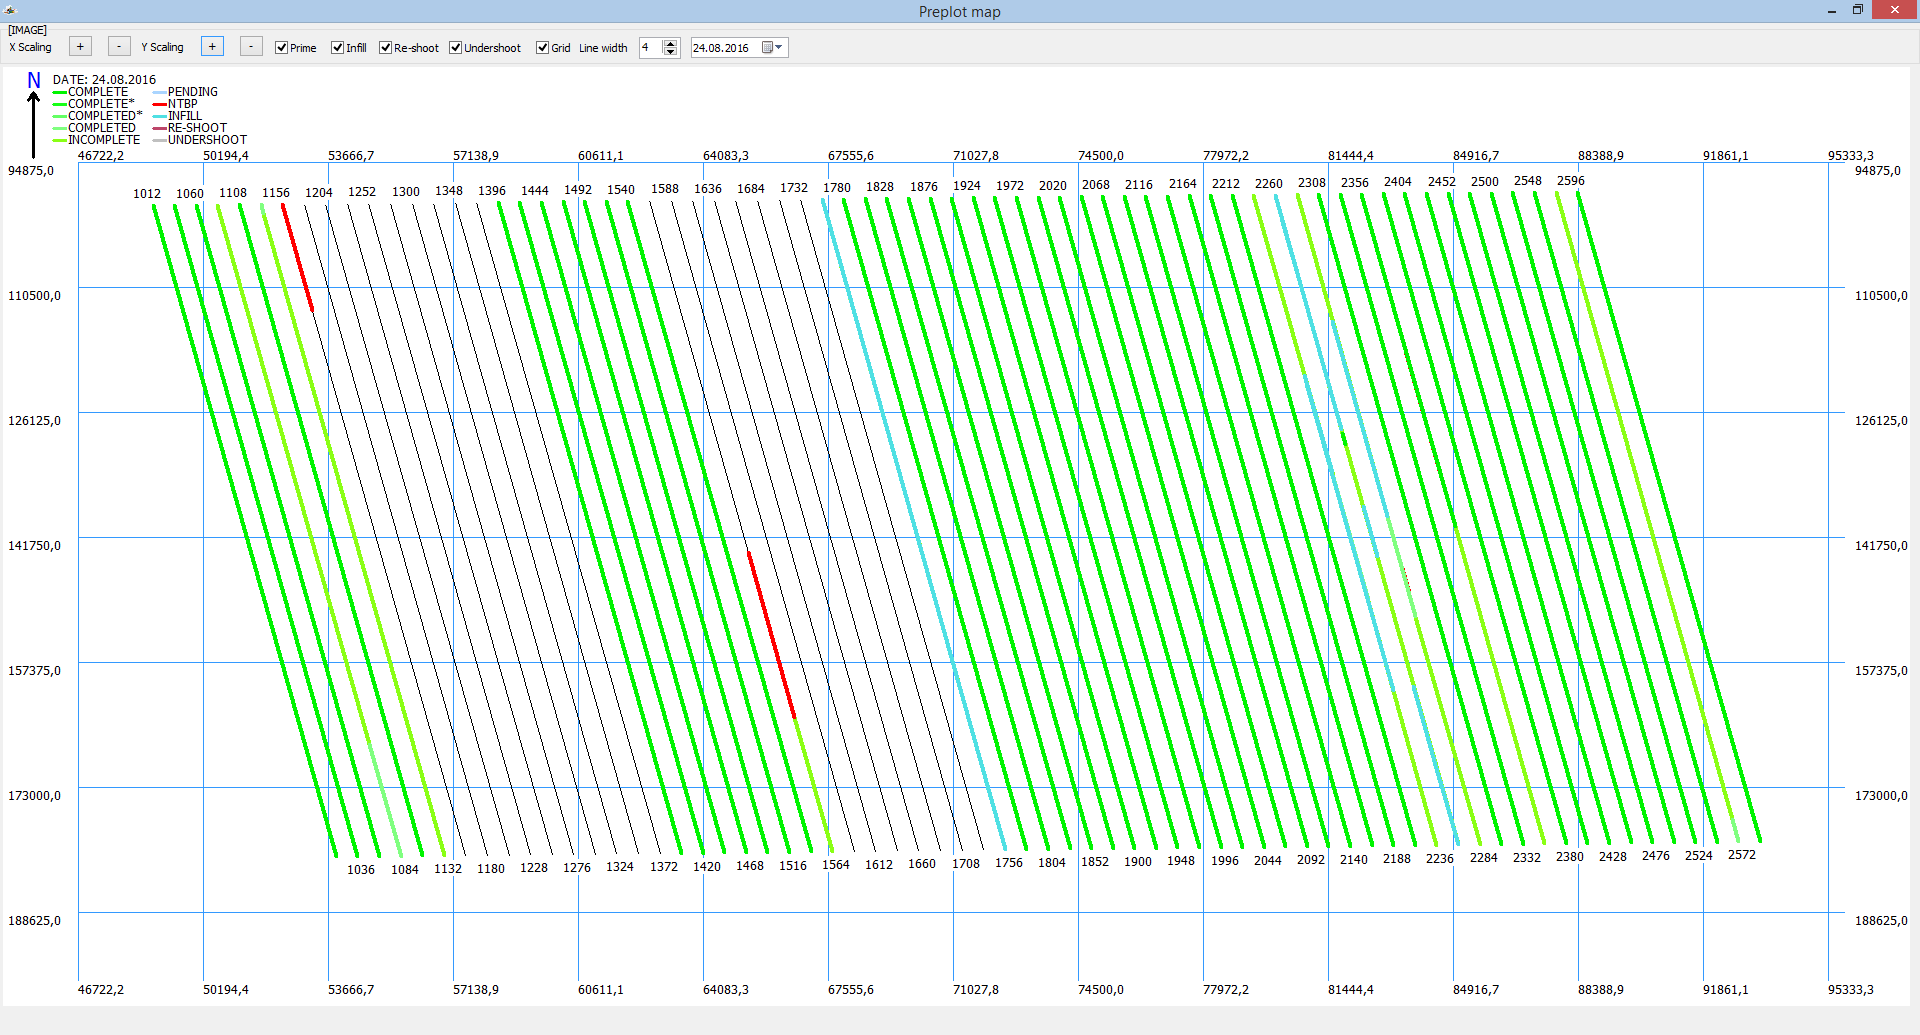Restore down the Preplot map window
Image resolution: width=1920 pixels, height=1035 pixels.
click(1857, 11)
